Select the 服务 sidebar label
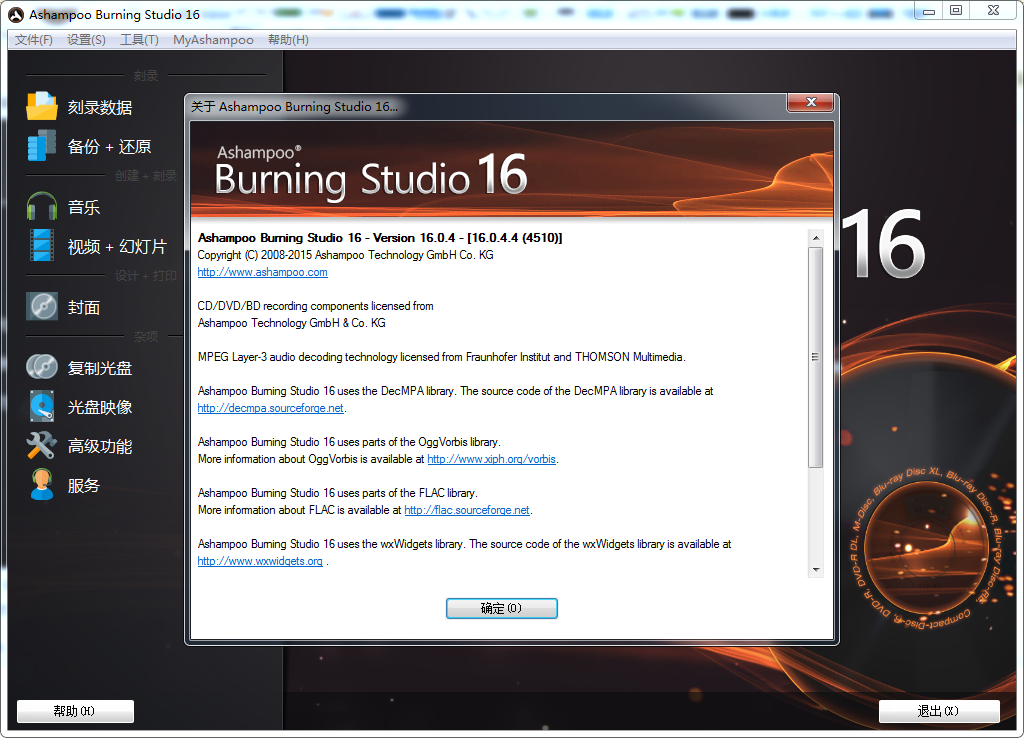This screenshot has height=738, width=1024. pos(84,485)
